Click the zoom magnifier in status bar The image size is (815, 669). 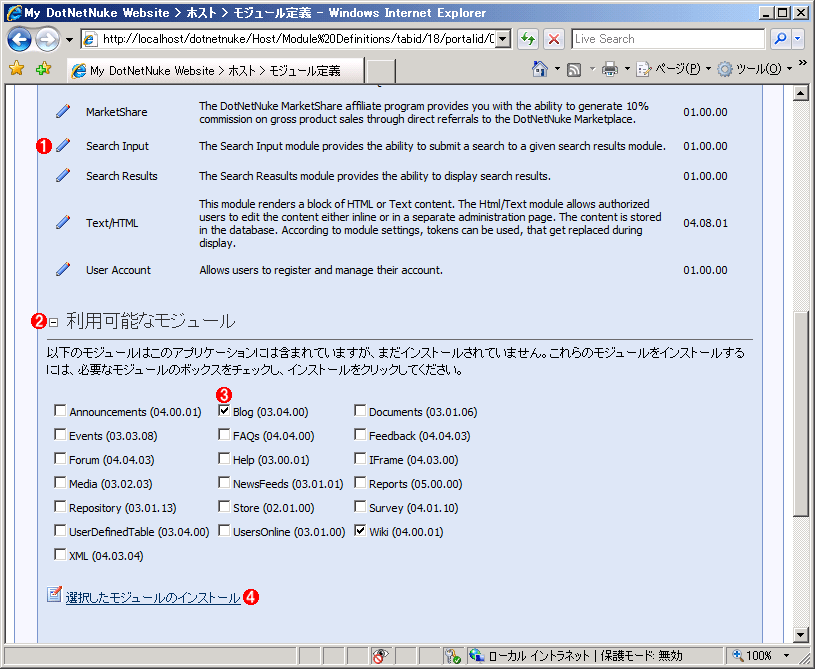click(x=738, y=655)
